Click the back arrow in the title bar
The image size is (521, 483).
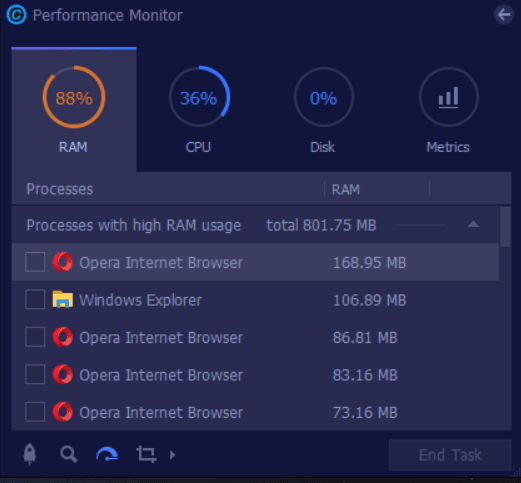(x=504, y=15)
